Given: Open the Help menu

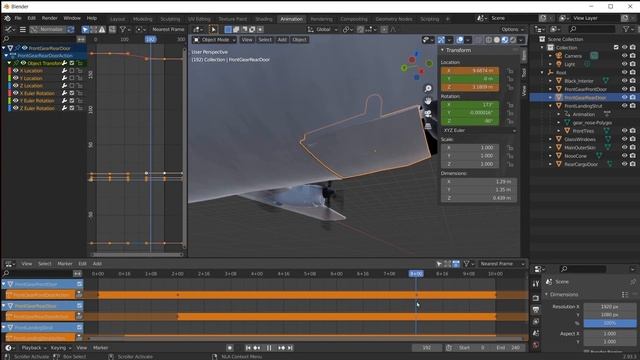Looking at the screenshot, I should tap(92, 18).
